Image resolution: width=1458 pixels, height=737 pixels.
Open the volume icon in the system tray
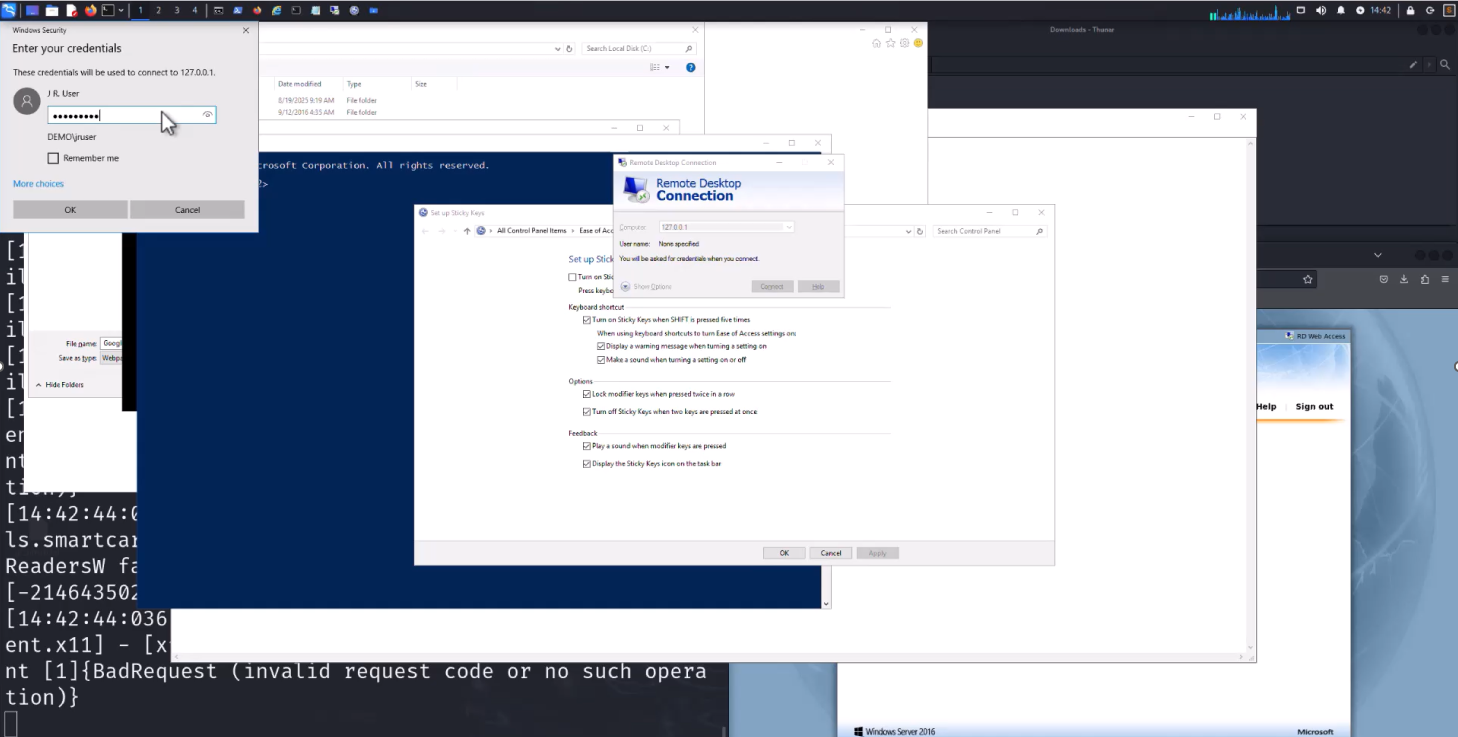click(x=1321, y=10)
